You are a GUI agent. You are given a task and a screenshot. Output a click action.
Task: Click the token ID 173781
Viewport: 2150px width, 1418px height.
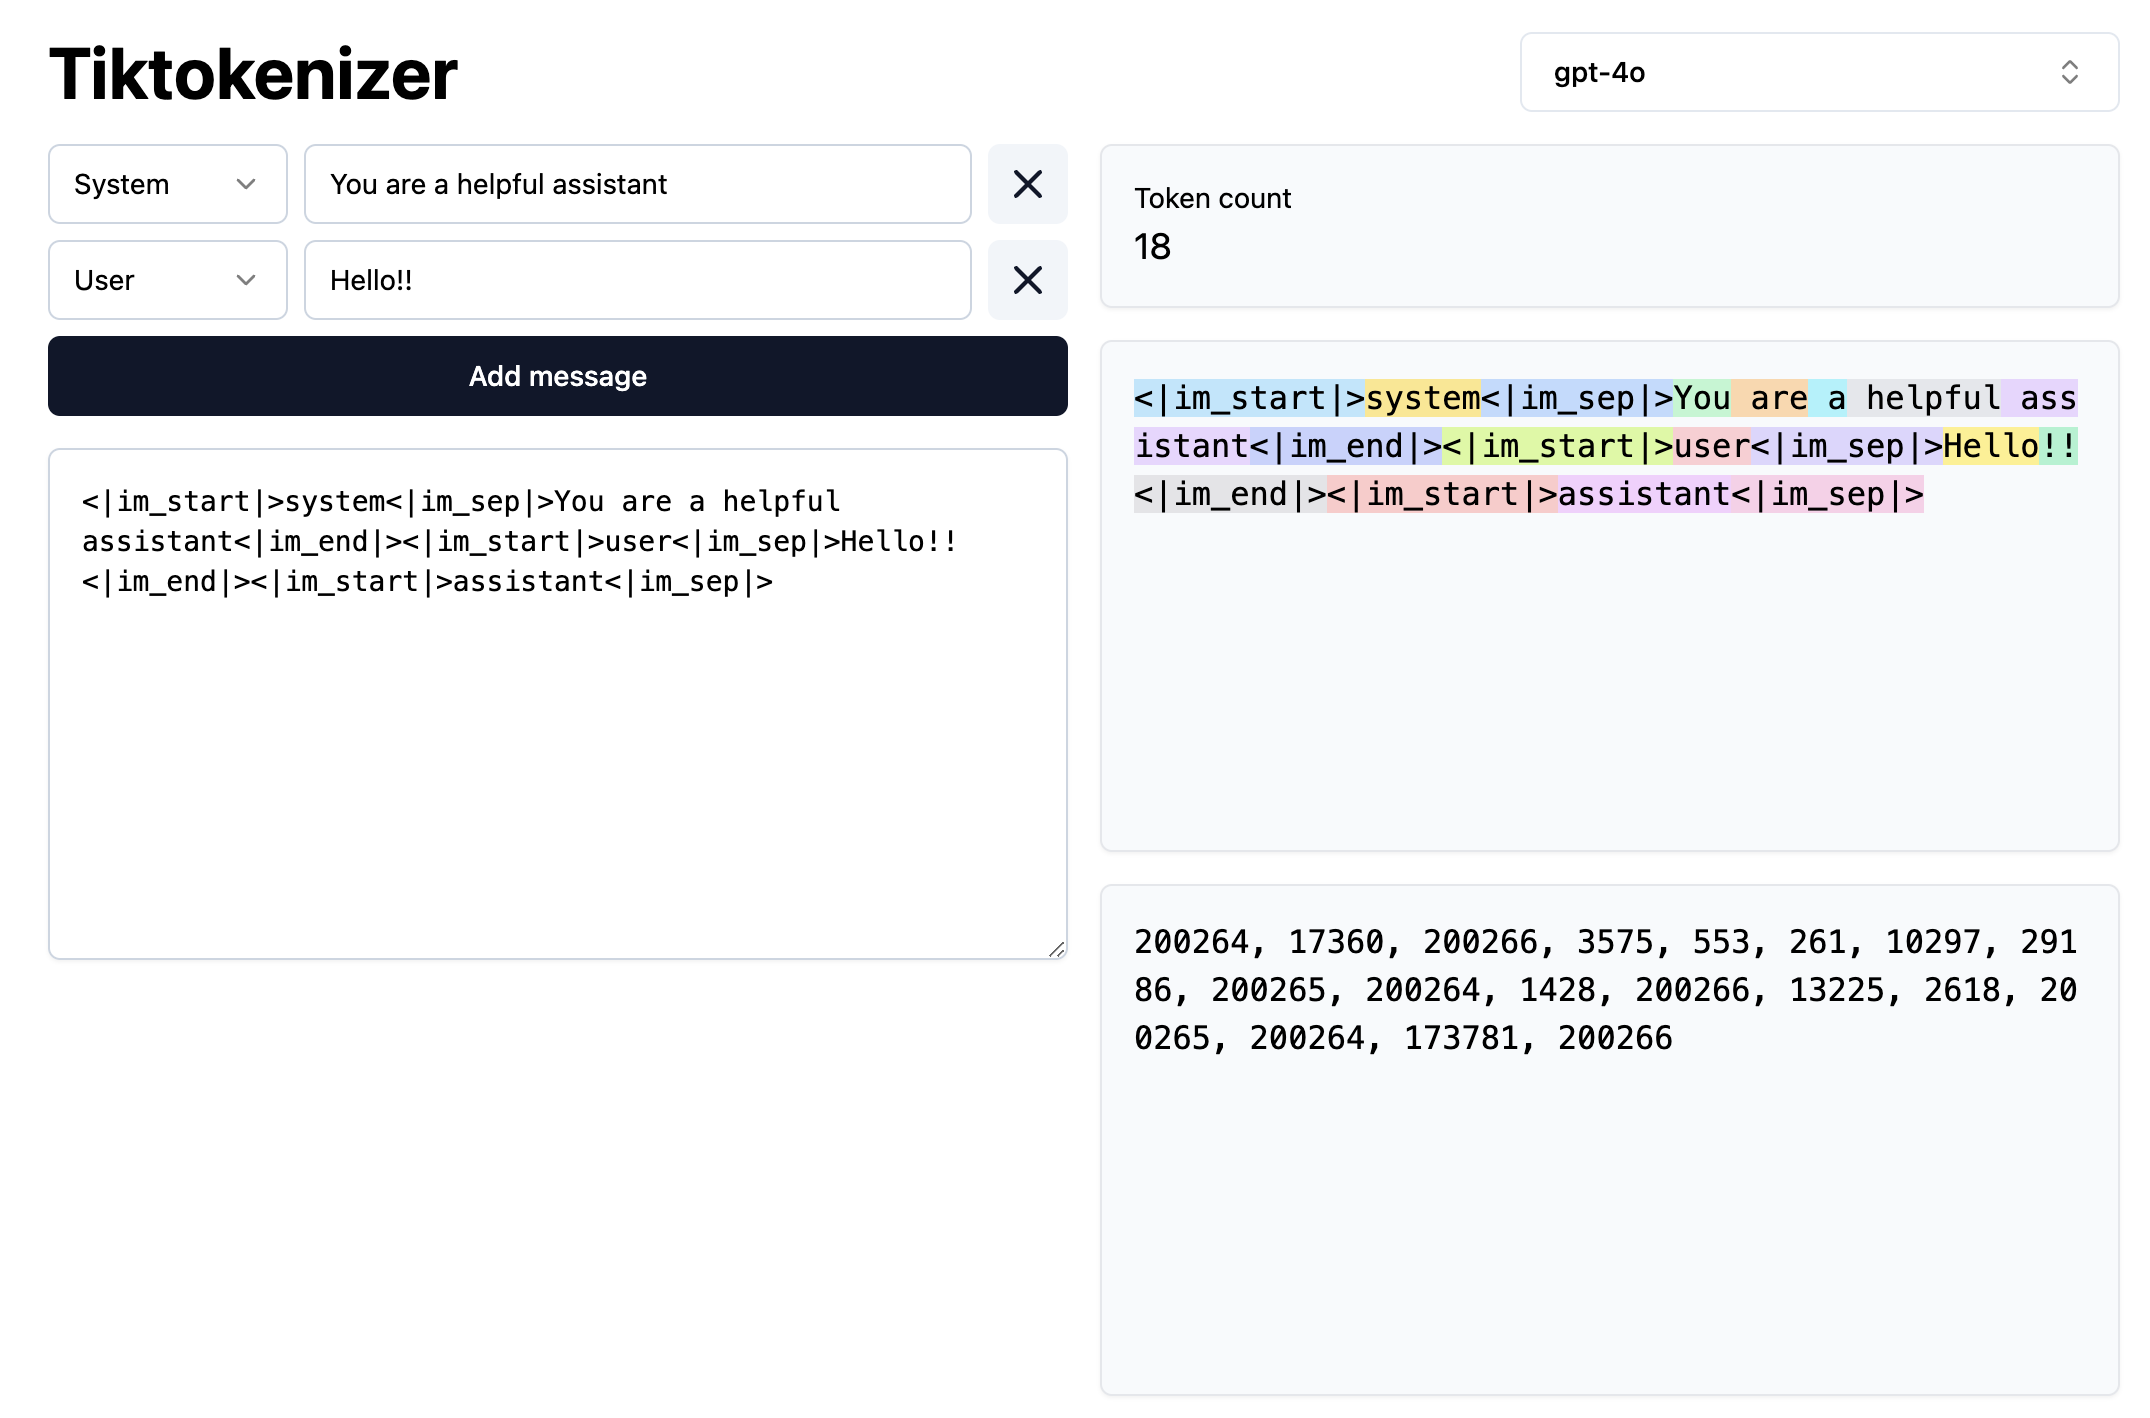pos(1461,1038)
